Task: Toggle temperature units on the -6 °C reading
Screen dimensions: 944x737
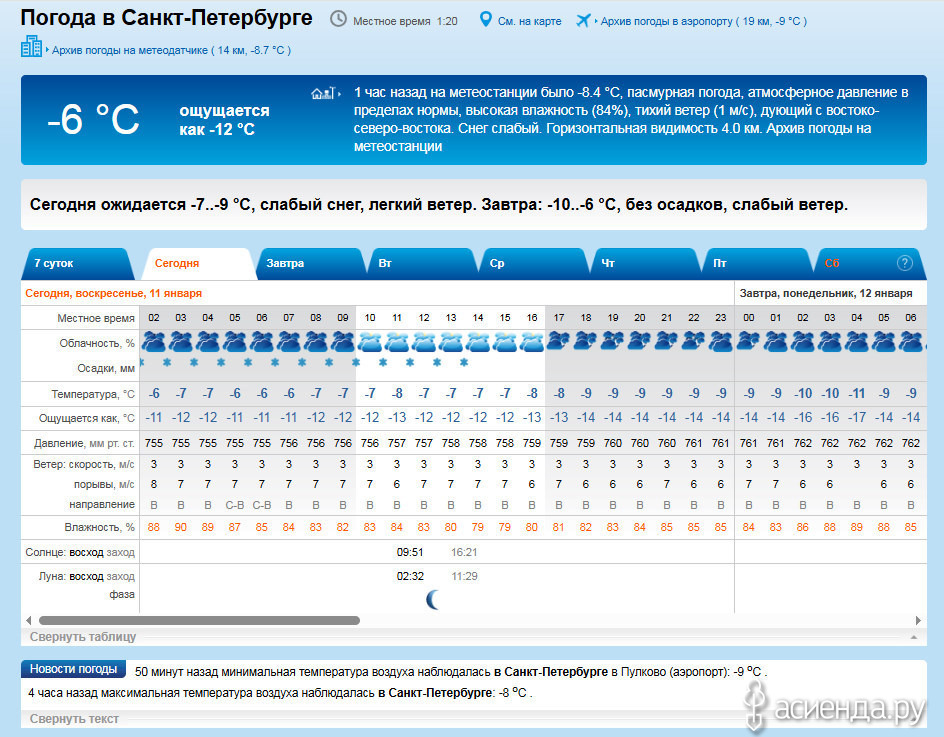Action: 93,120
